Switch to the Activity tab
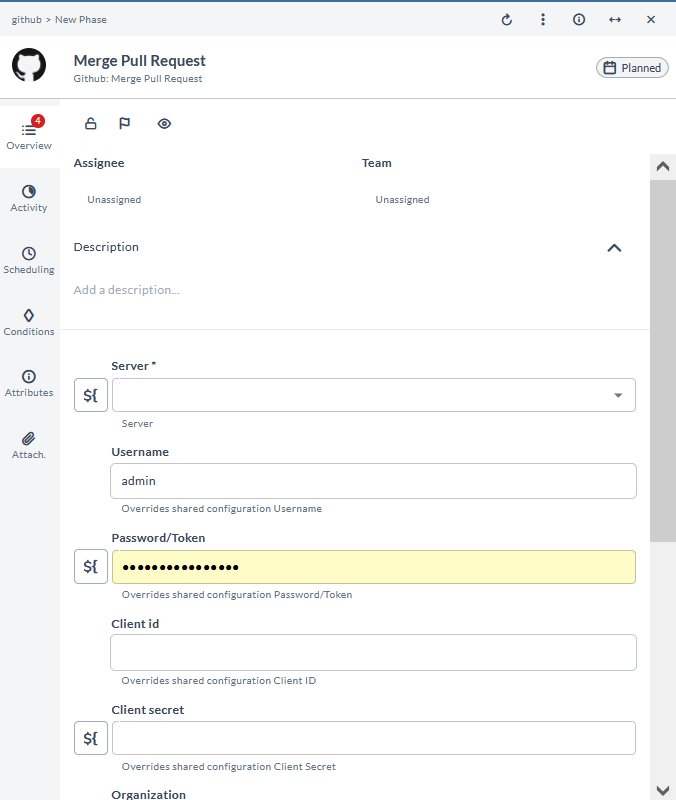The width and height of the screenshot is (676, 800). [29, 198]
